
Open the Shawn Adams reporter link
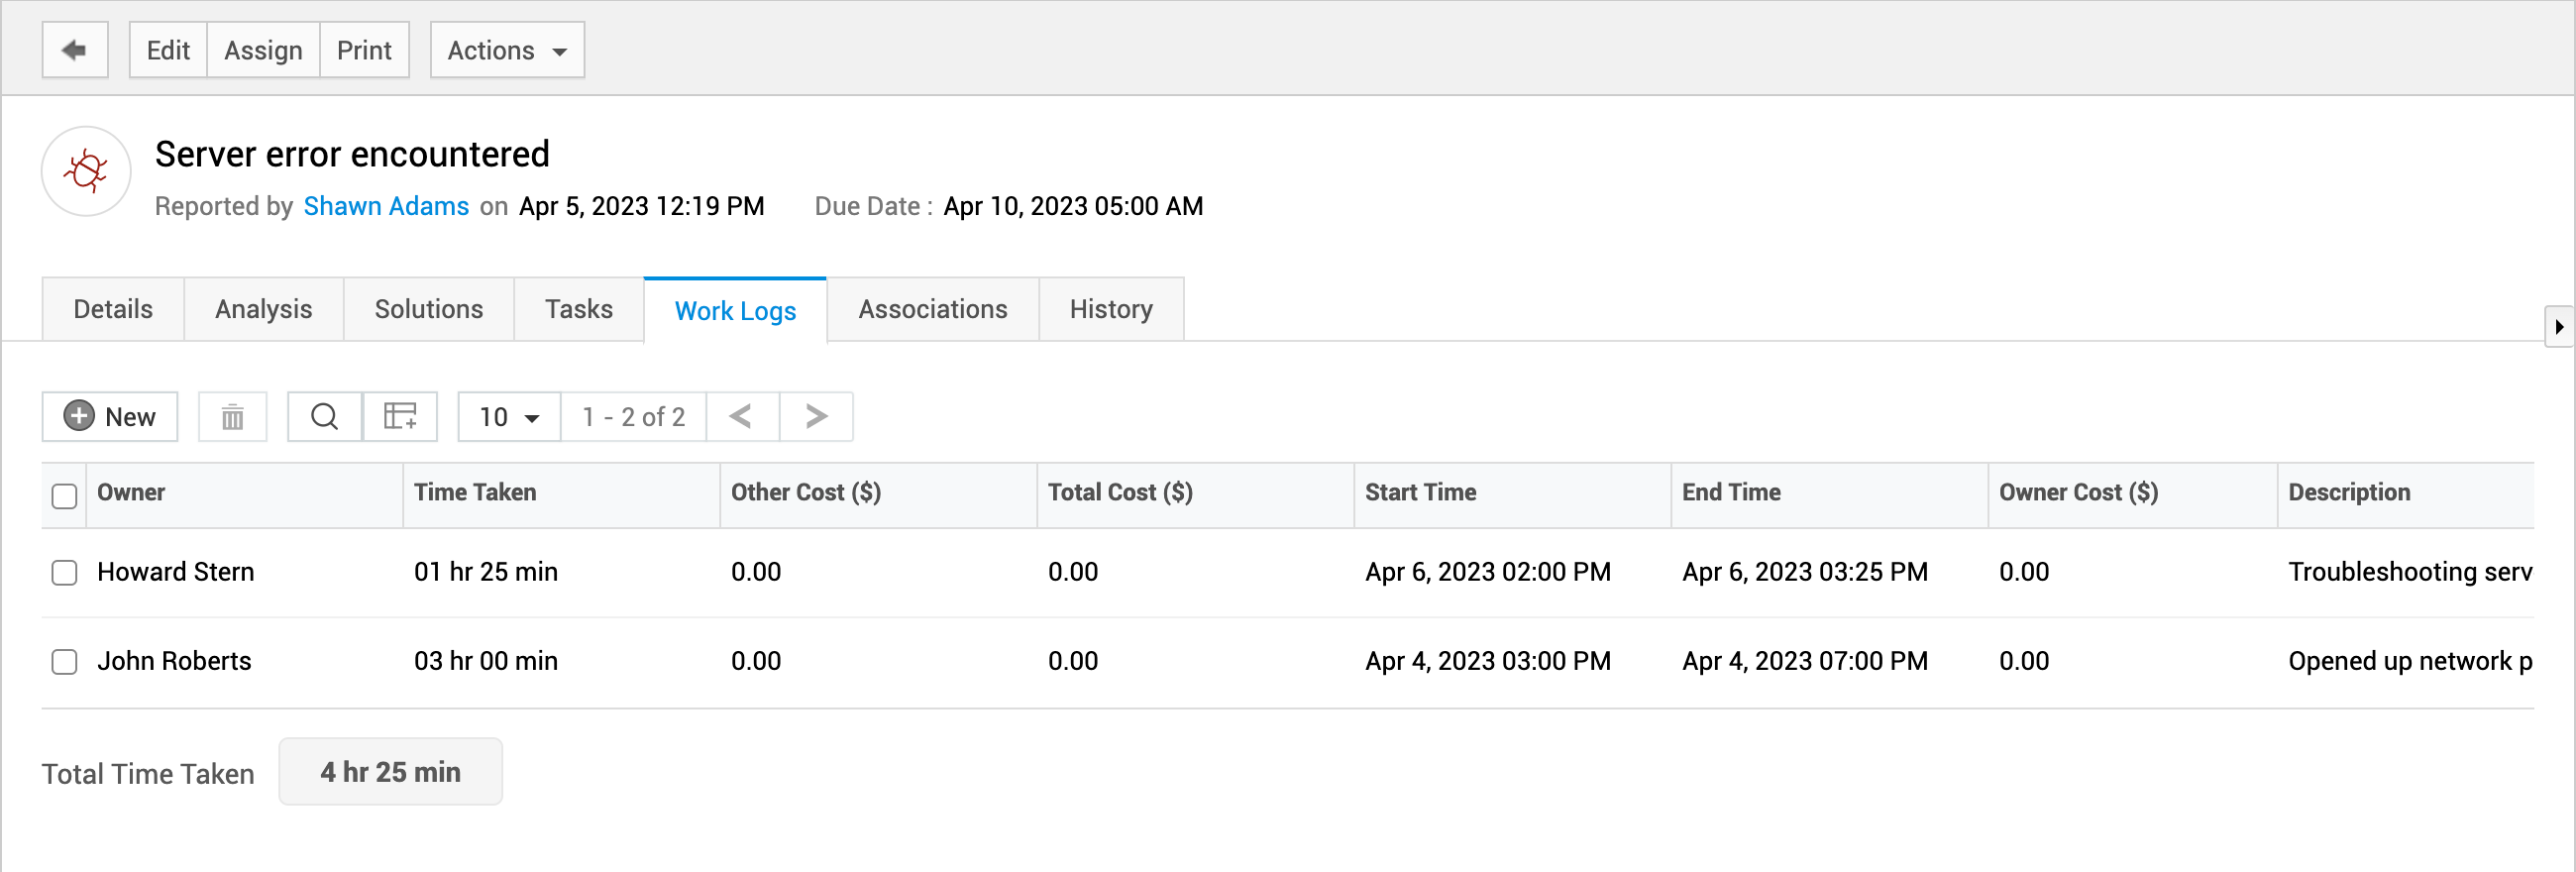tap(386, 206)
